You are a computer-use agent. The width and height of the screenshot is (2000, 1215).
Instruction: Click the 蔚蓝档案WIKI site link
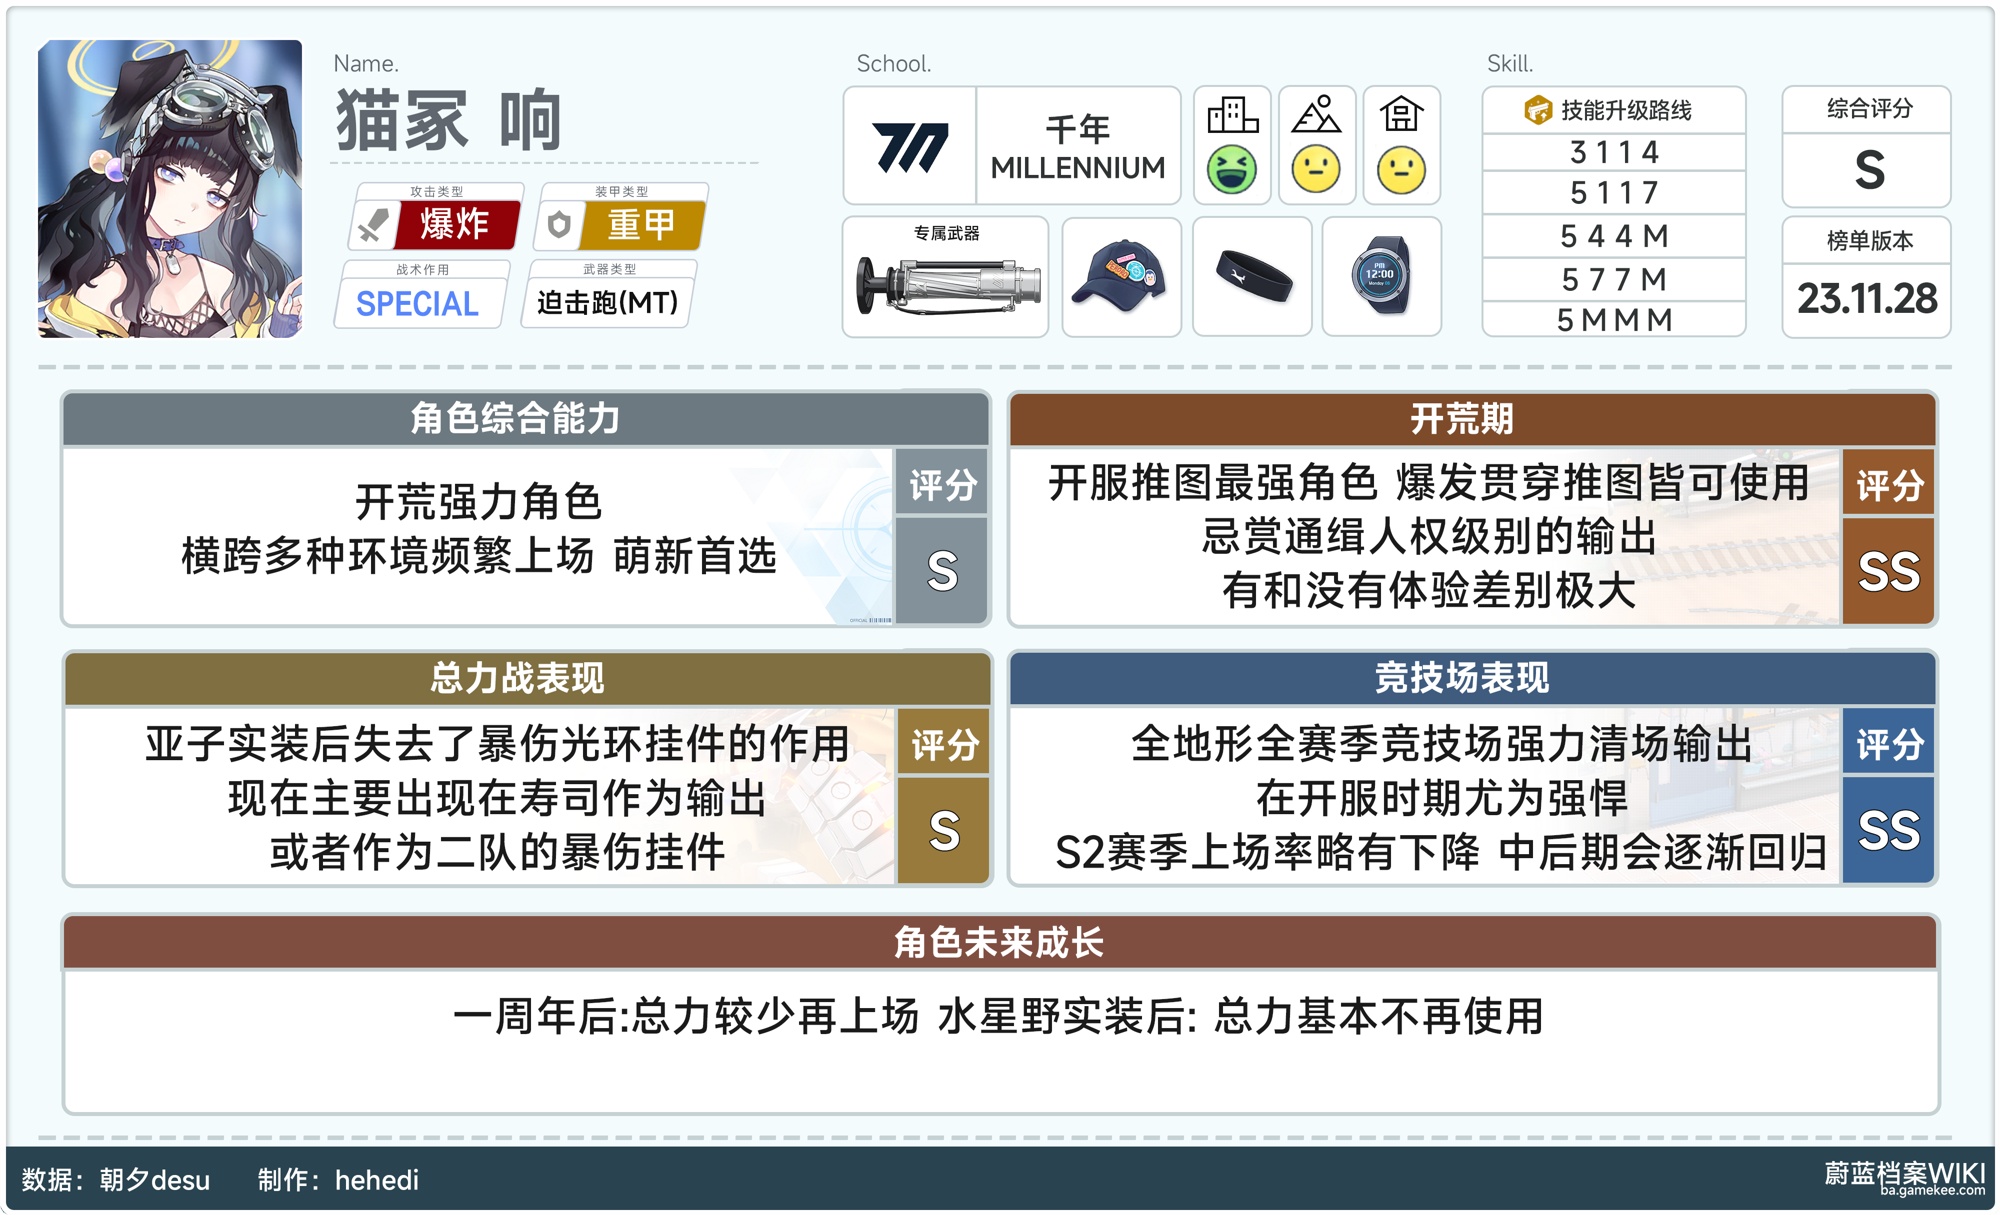[x=1904, y=1175]
